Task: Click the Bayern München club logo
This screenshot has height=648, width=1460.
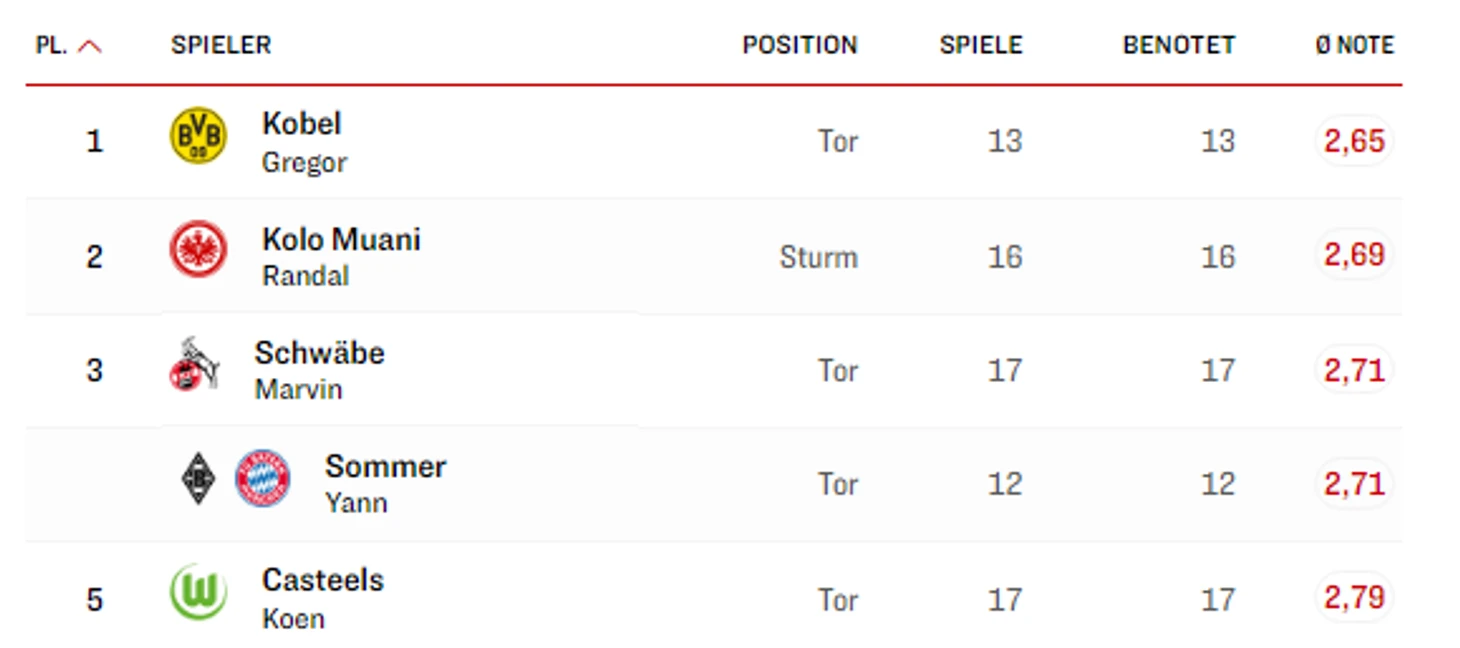Action: point(263,478)
